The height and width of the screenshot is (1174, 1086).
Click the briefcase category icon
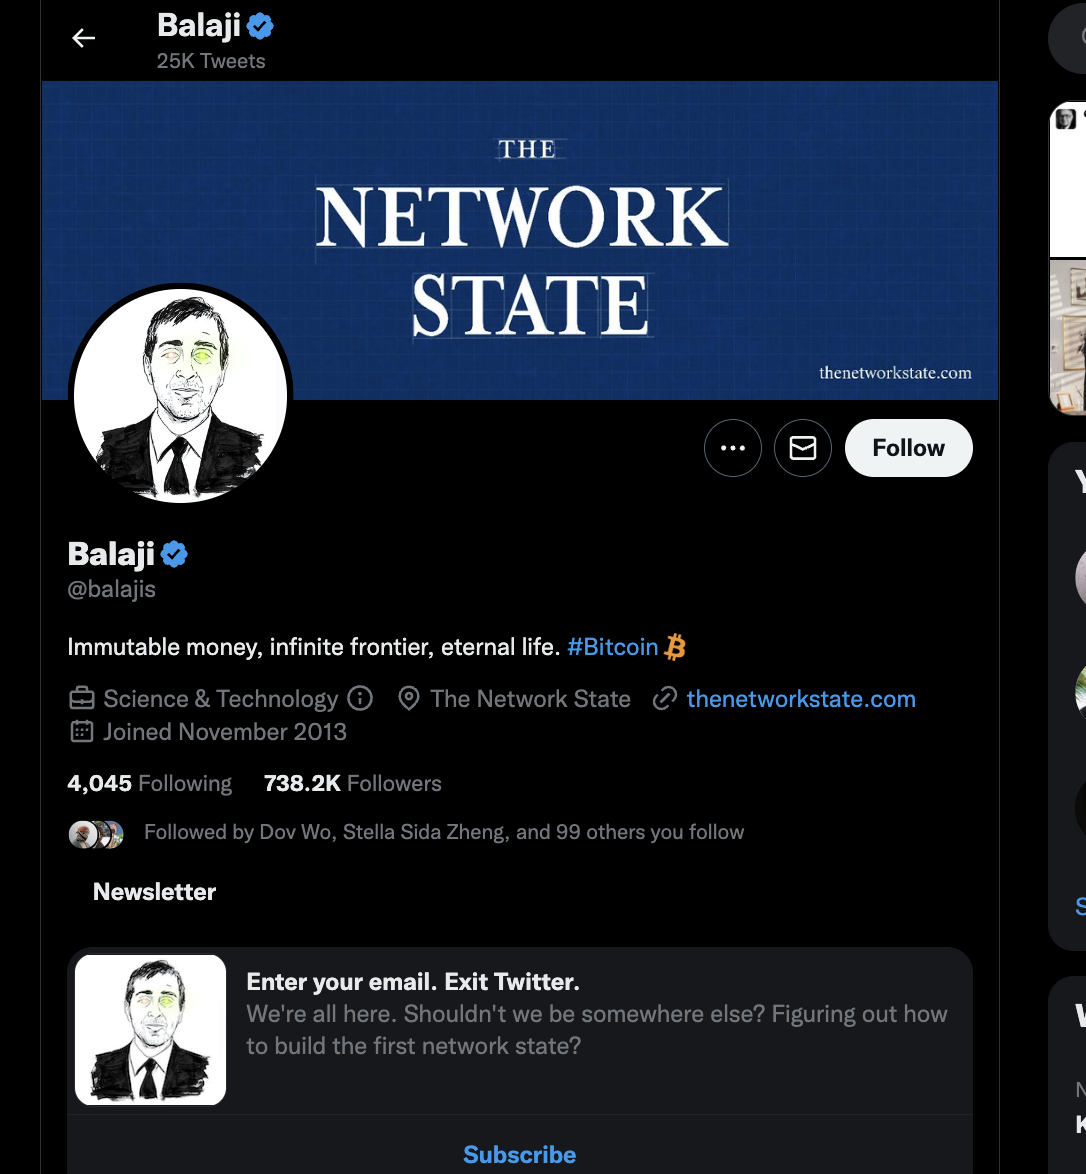pyautogui.click(x=82, y=698)
